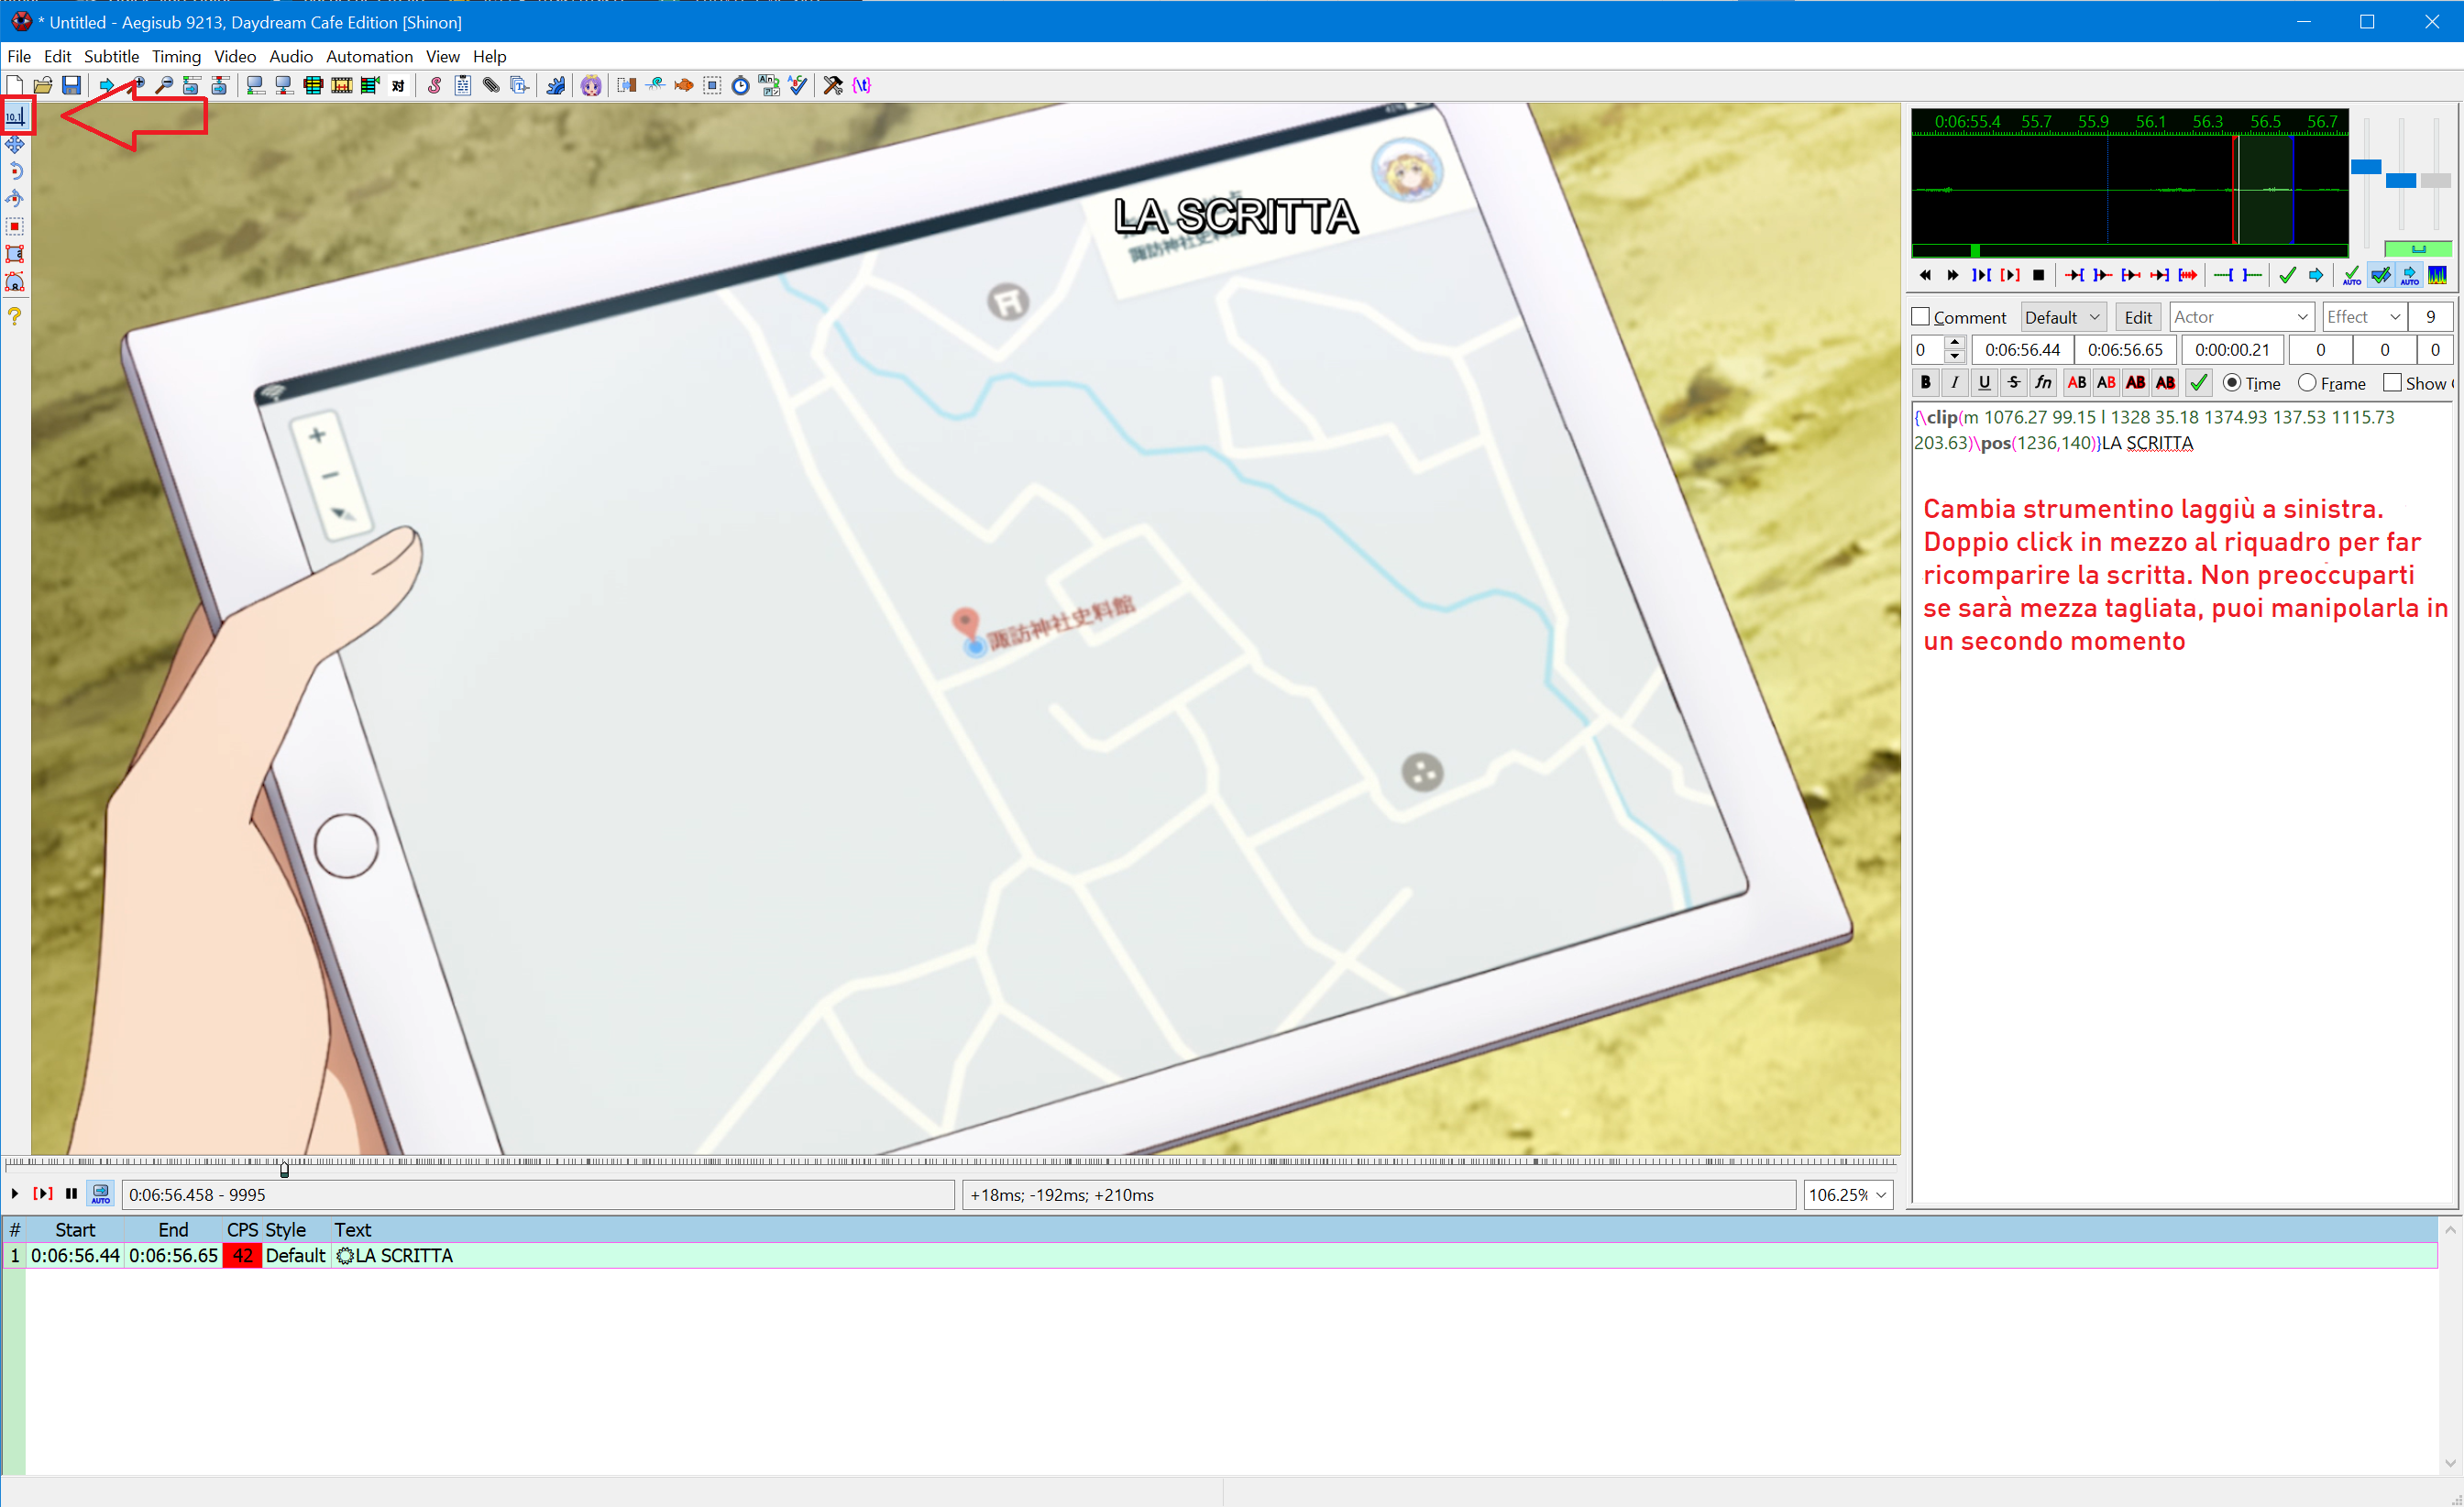The height and width of the screenshot is (1507, 2464).
Task: Select the Frame radio button
Action: tap(2307, 383)
